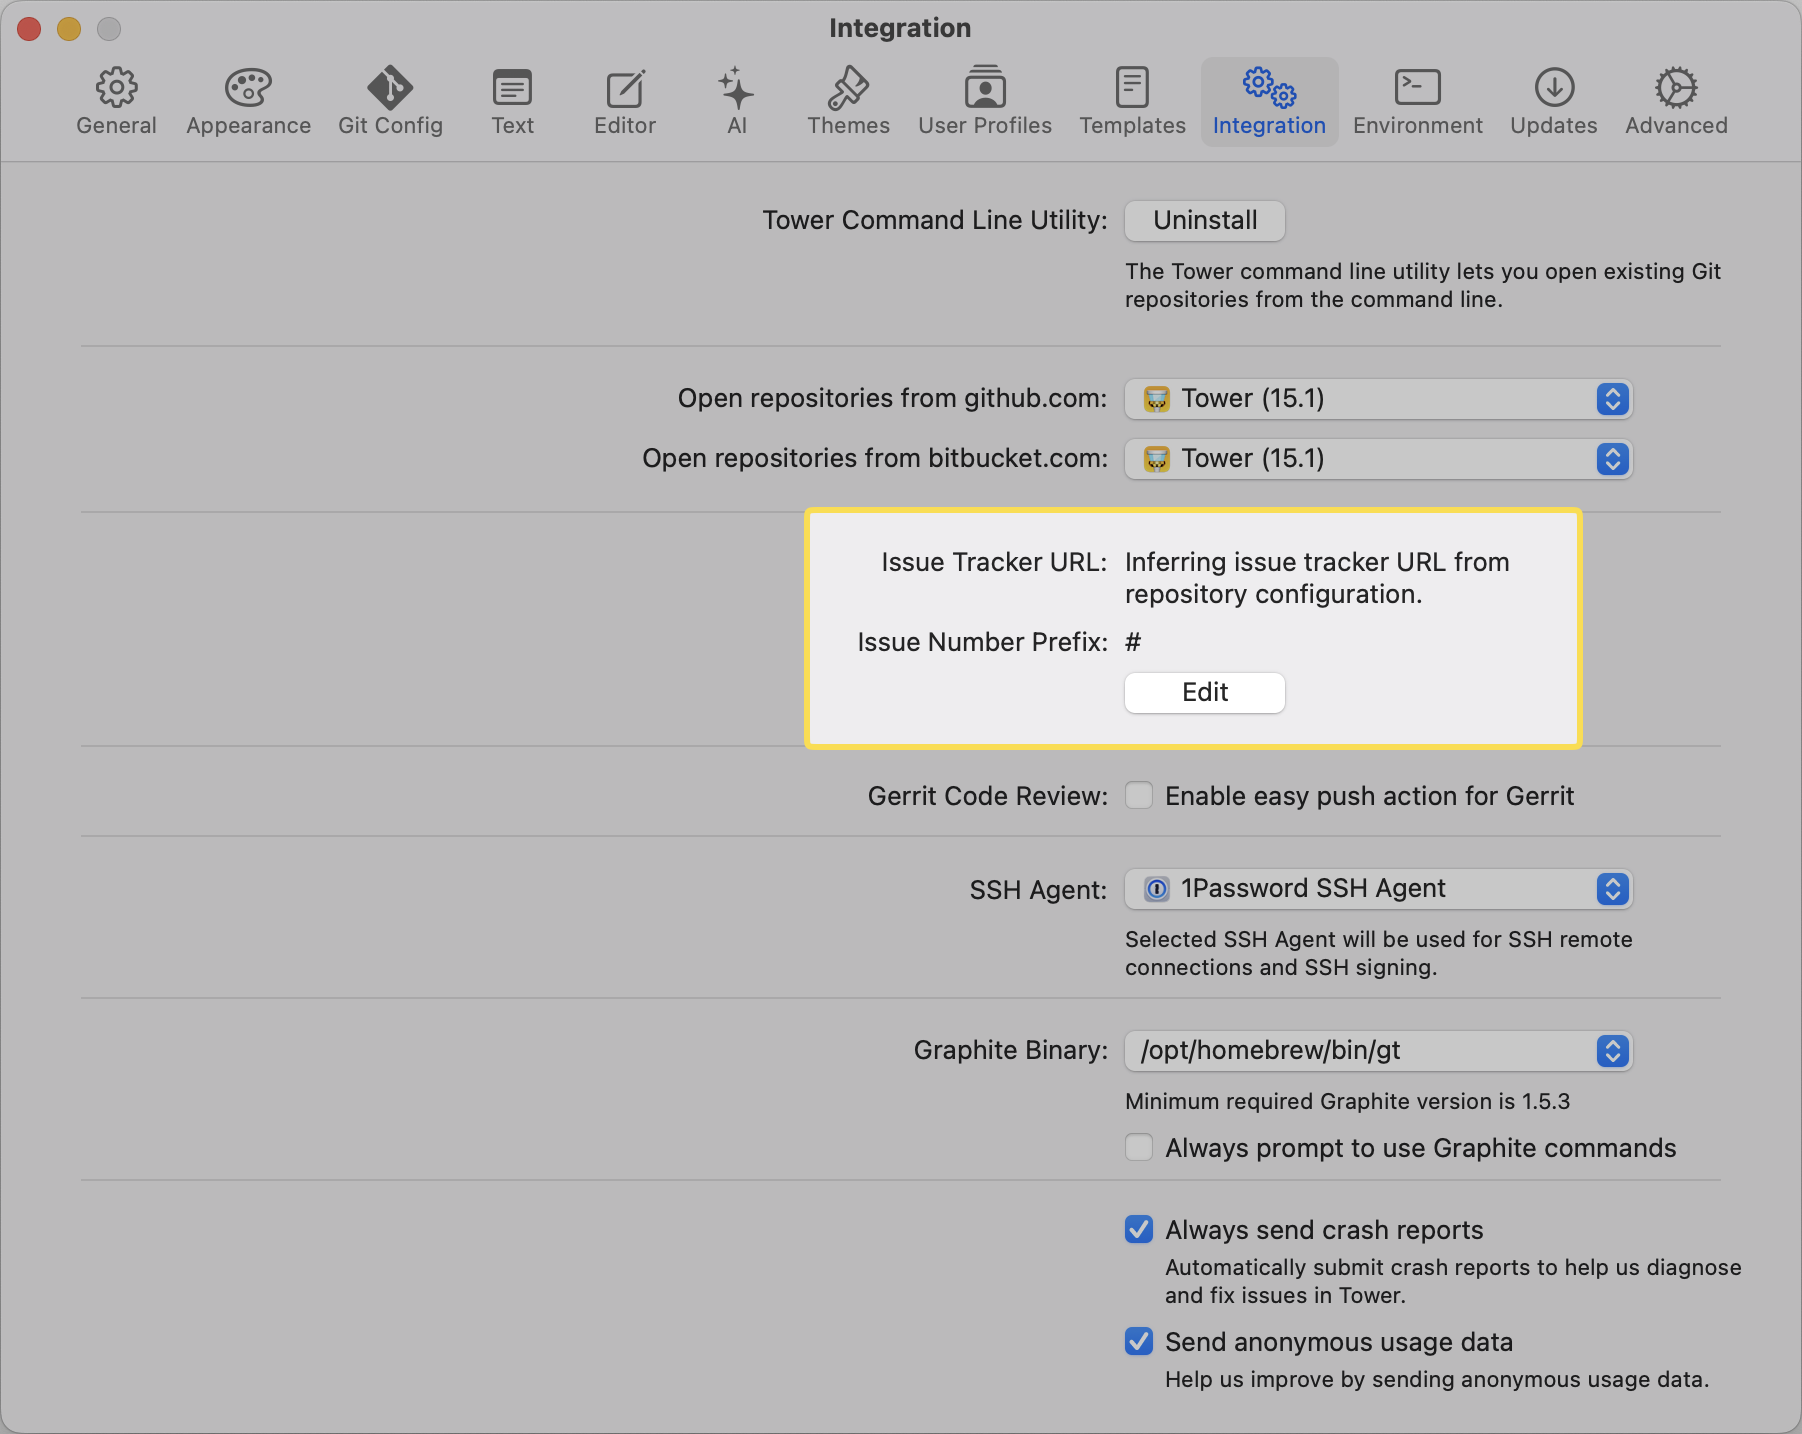
Task: Click the Uninstall command line utility button
Action: tap(1204, 221)
